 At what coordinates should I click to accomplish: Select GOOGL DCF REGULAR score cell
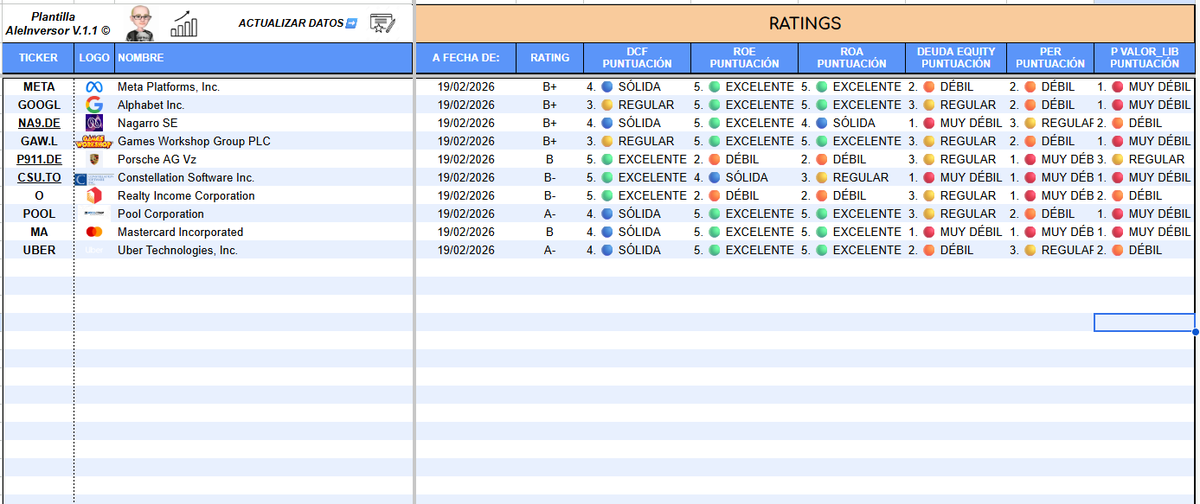(x=637, y=105)
